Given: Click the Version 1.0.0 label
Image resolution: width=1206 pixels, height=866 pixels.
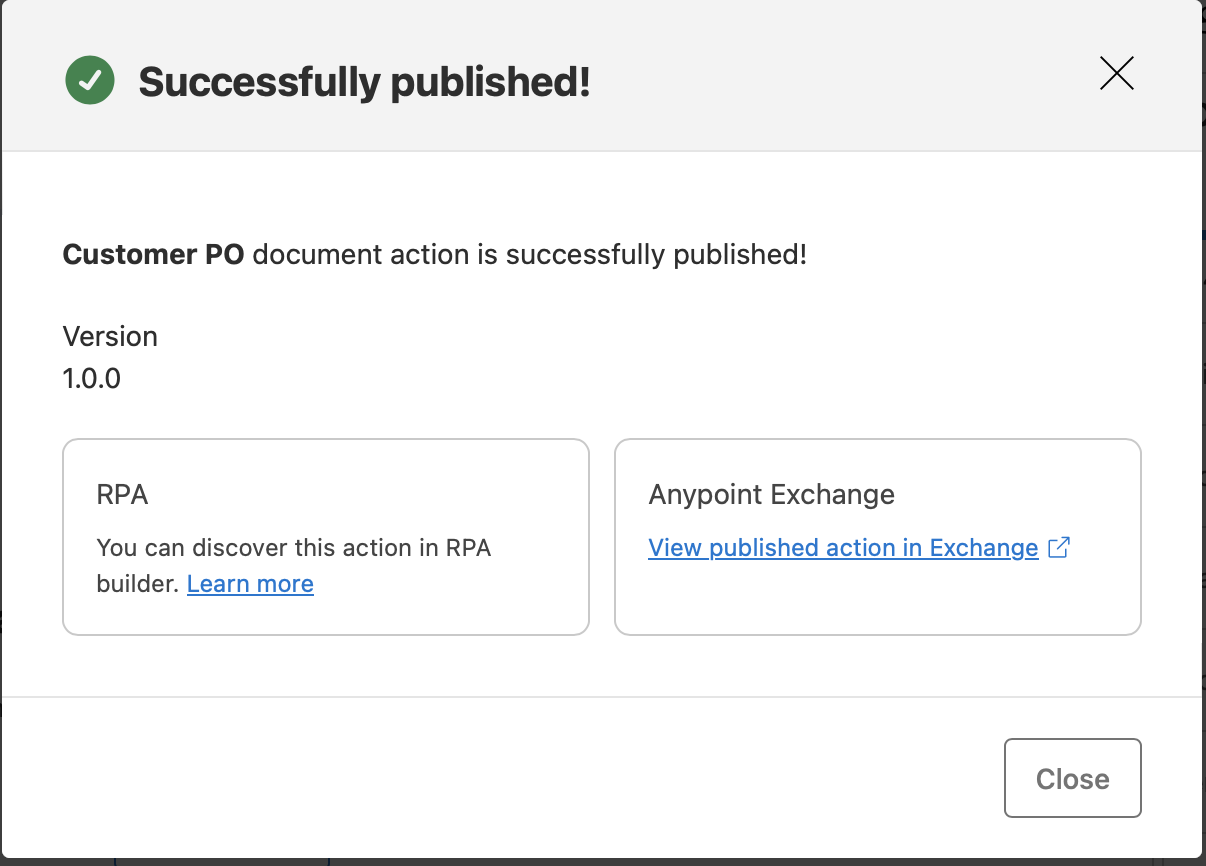Looking at the screenshot, I should coord(91,378).
